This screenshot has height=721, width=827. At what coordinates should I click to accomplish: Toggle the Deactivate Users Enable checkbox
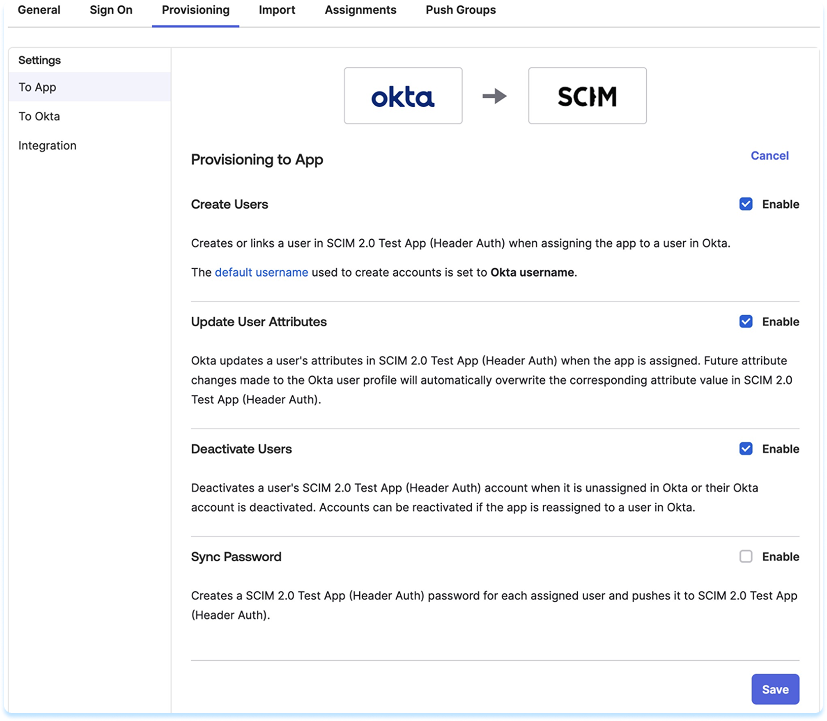746,449
